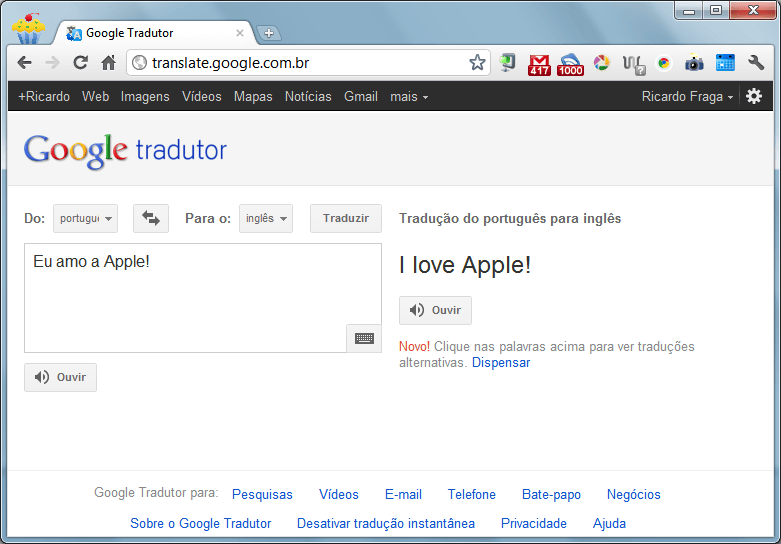Click the translated text 'I love Apple!'
The width and height of the screenshot is (781, 544).
point(465,265)
